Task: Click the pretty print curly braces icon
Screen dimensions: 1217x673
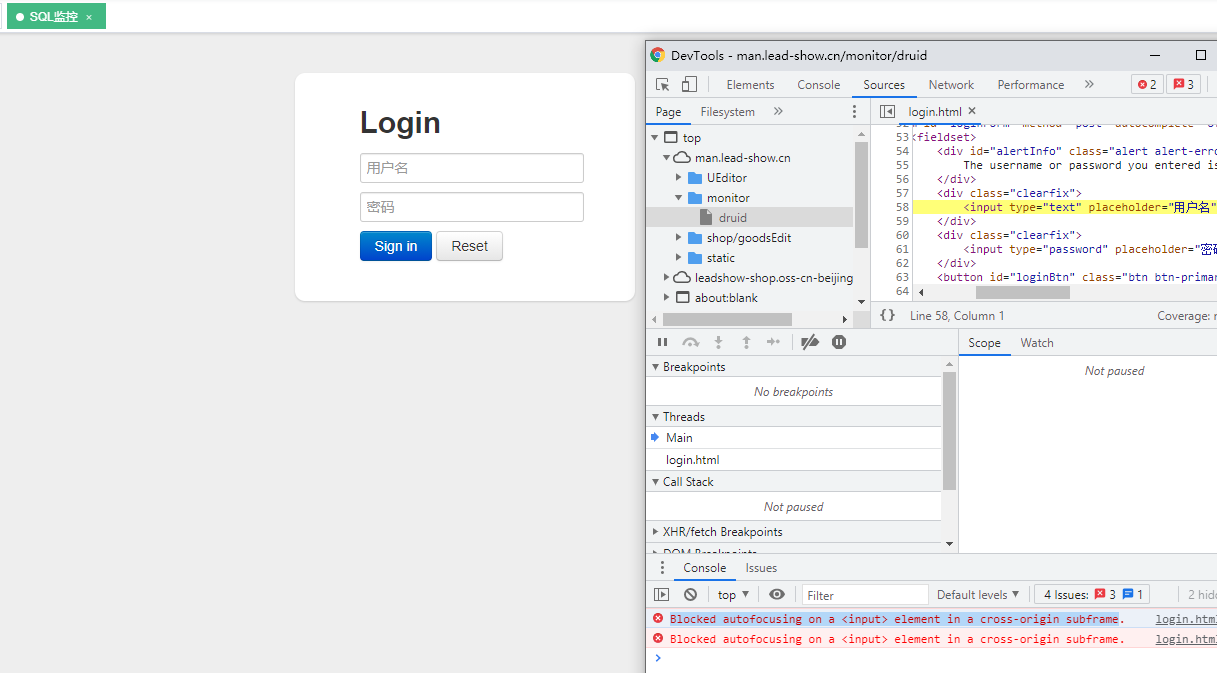Action: (887, 316)
